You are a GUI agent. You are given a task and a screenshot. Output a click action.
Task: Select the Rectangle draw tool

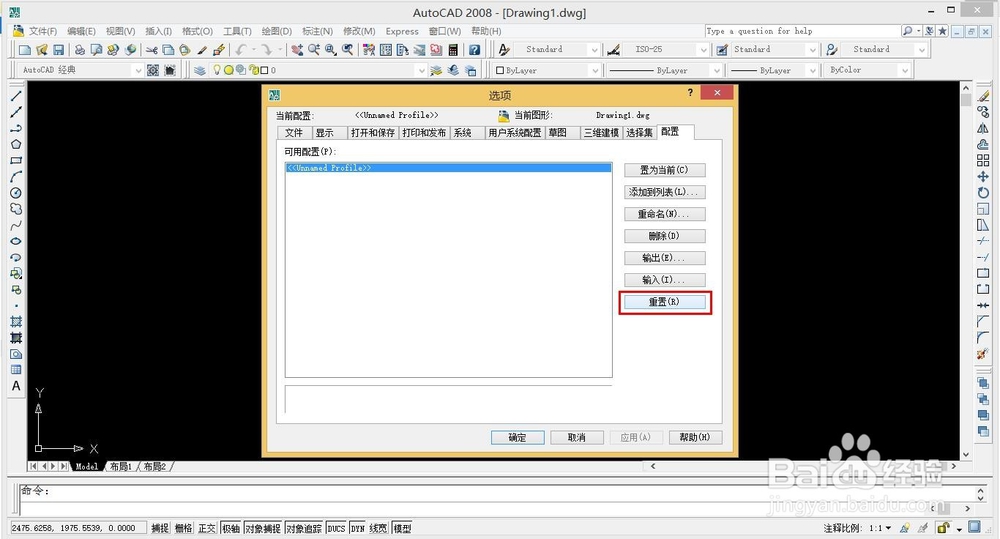[x=16, y=161]
